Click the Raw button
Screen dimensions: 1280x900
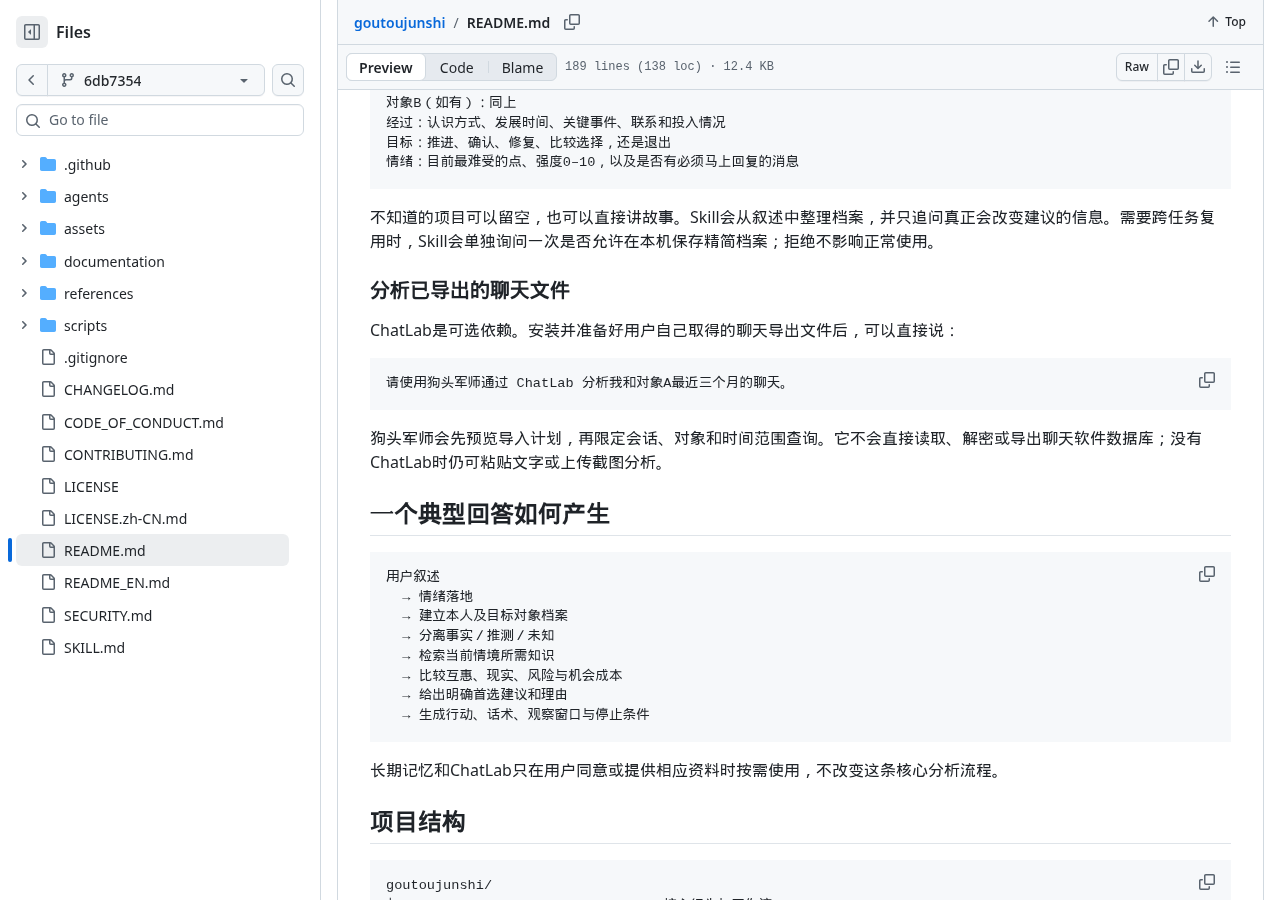[x=1137, y=67]
